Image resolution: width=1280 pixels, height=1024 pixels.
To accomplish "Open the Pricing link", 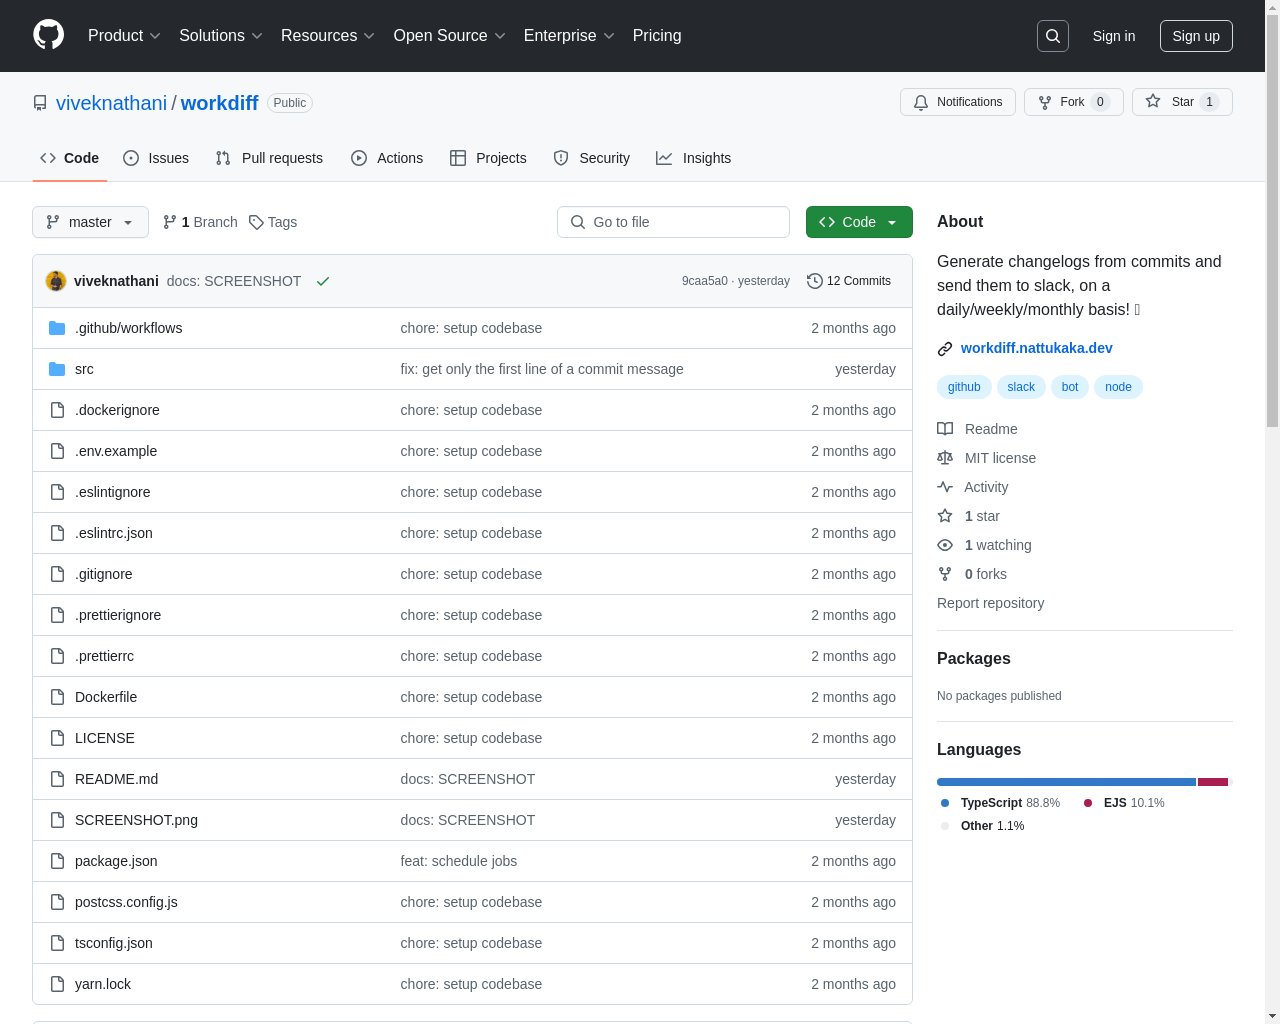I will 657,36.
